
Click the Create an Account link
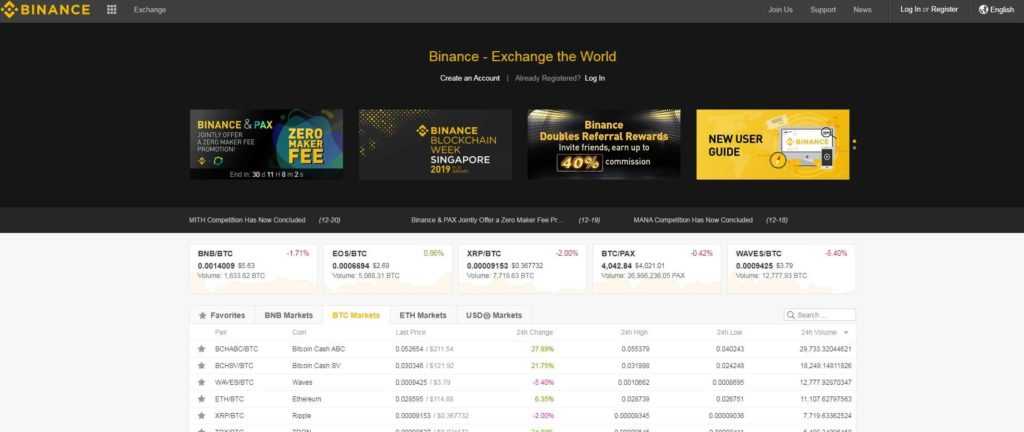[469, 78]
